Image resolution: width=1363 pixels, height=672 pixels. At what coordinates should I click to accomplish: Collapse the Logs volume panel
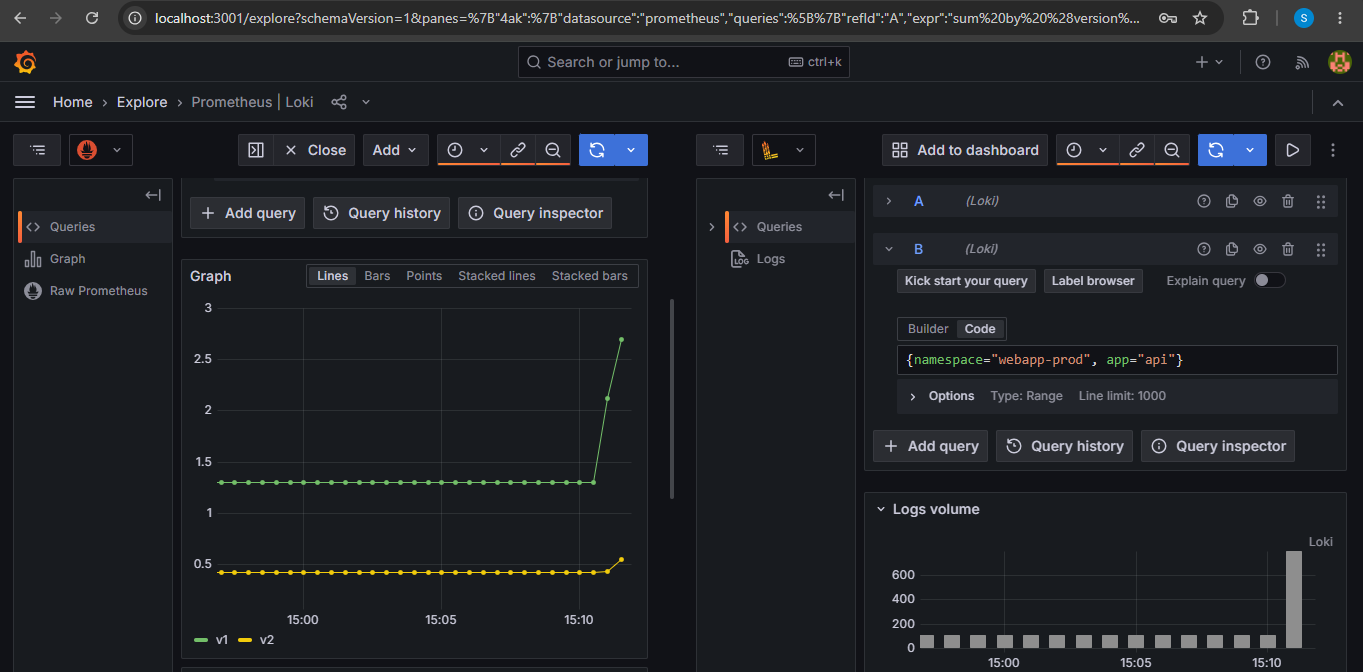[x=881, y=509]
